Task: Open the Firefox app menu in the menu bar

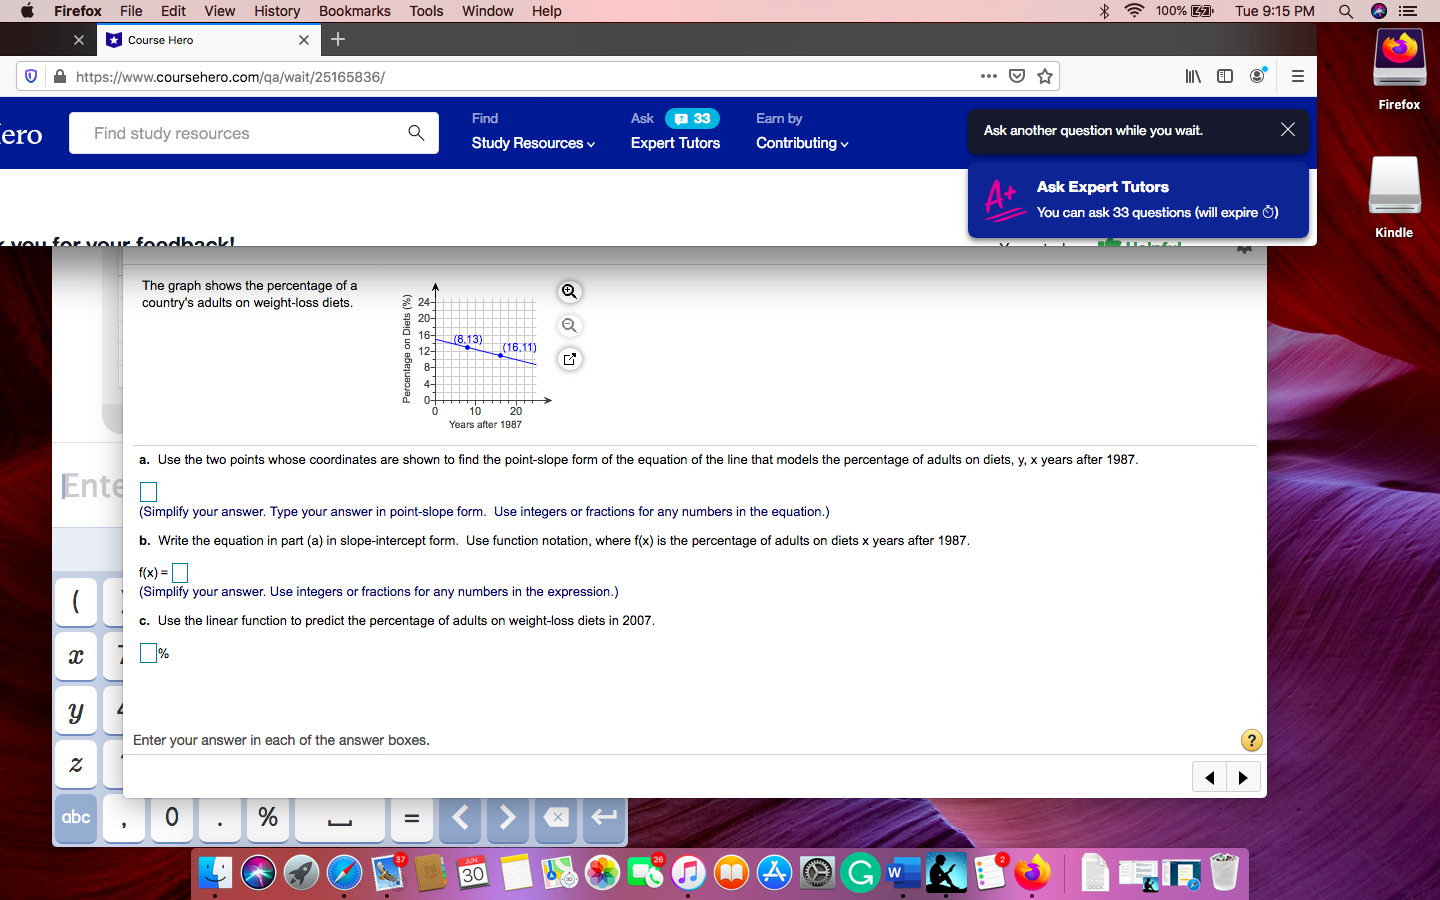Action: coord(78,11)
